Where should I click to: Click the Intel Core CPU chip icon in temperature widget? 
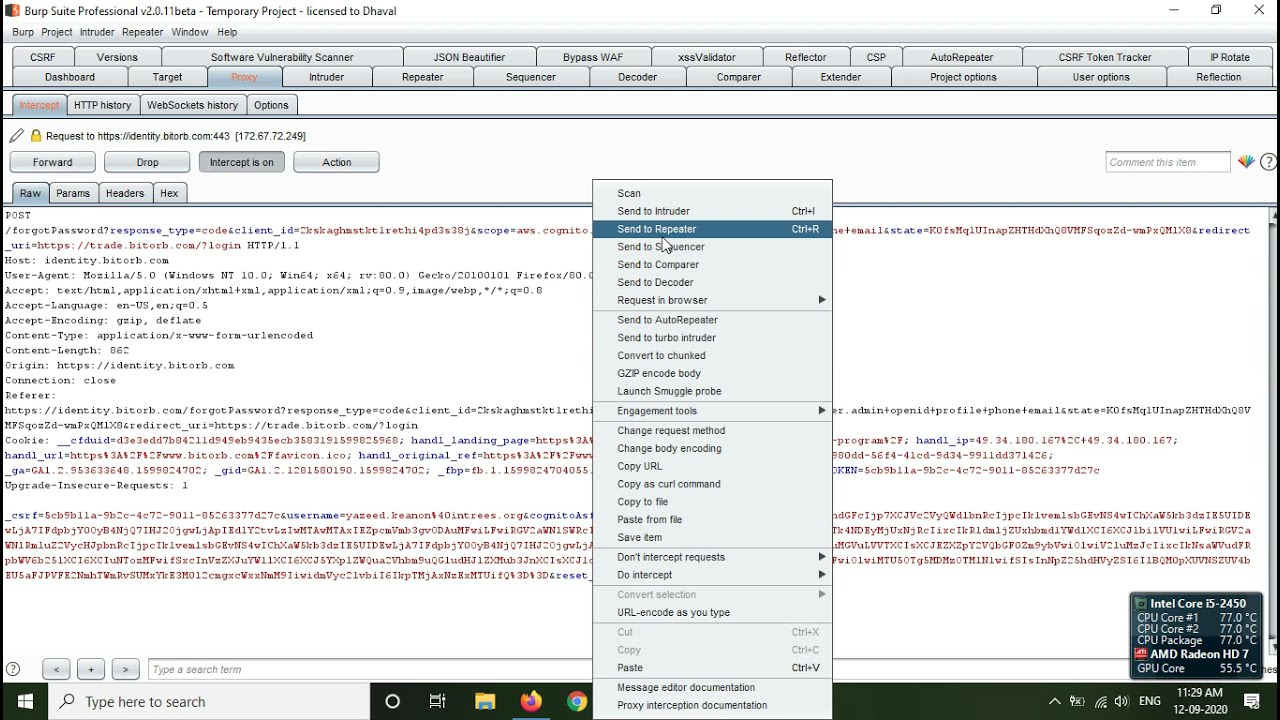pyautogui.click(x=1141, y=604)
